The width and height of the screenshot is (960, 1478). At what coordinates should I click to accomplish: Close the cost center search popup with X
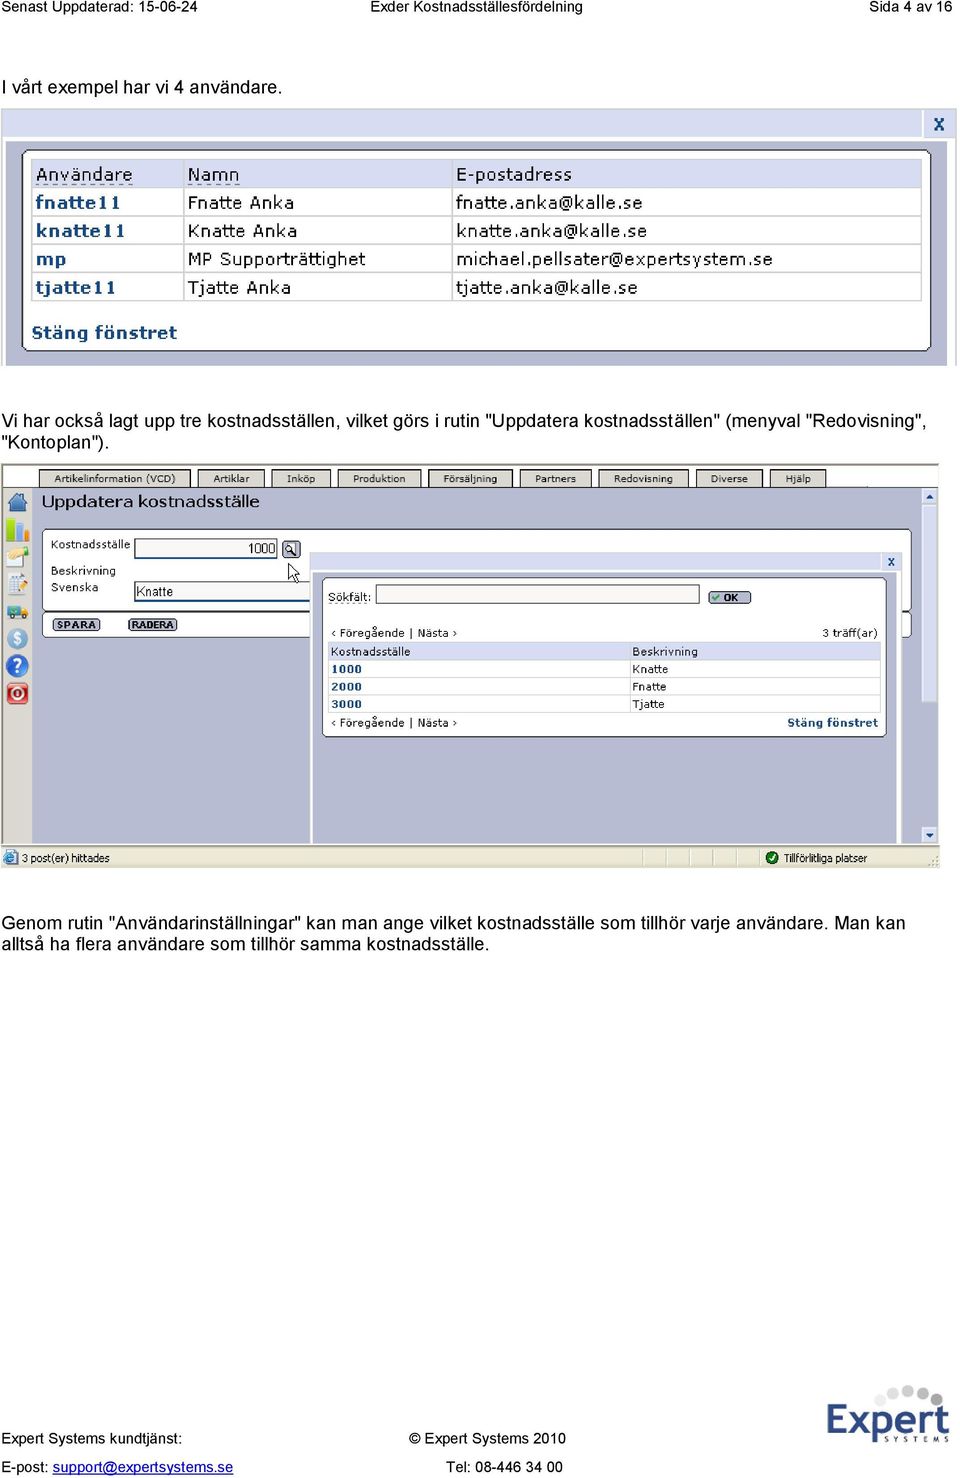click(891, 562)
